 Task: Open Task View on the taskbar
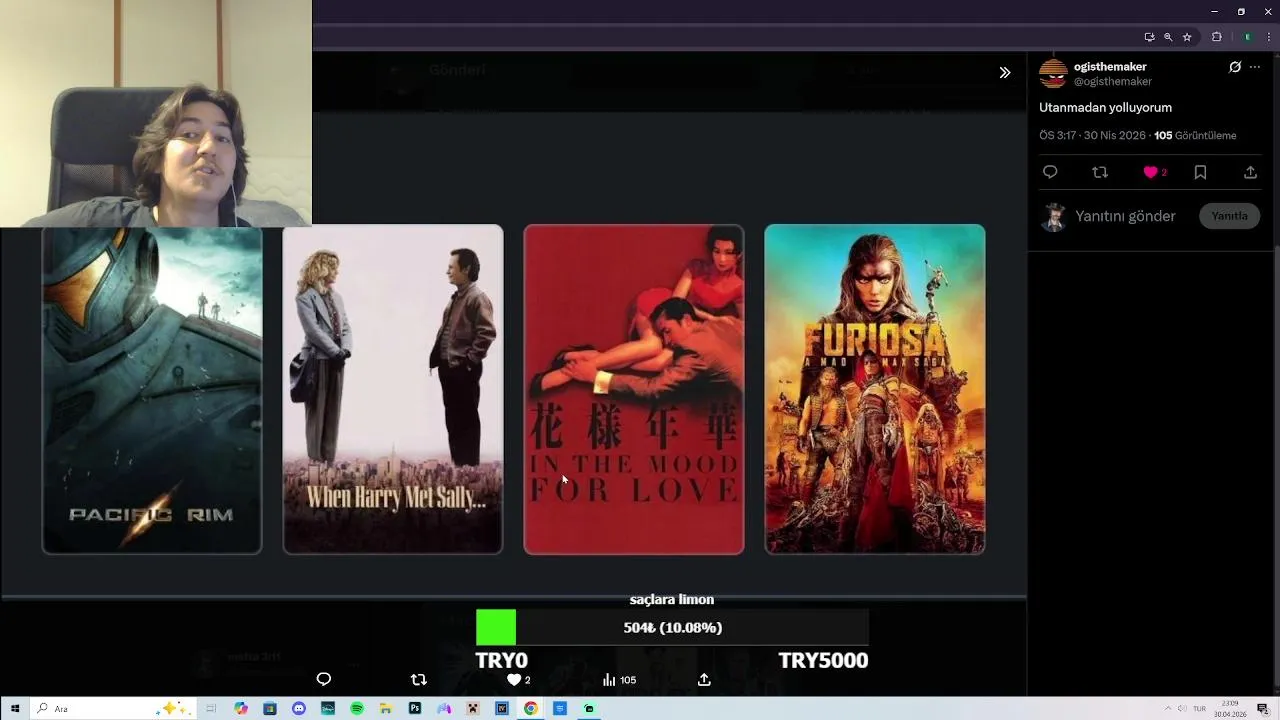click(x=211, y=709)
